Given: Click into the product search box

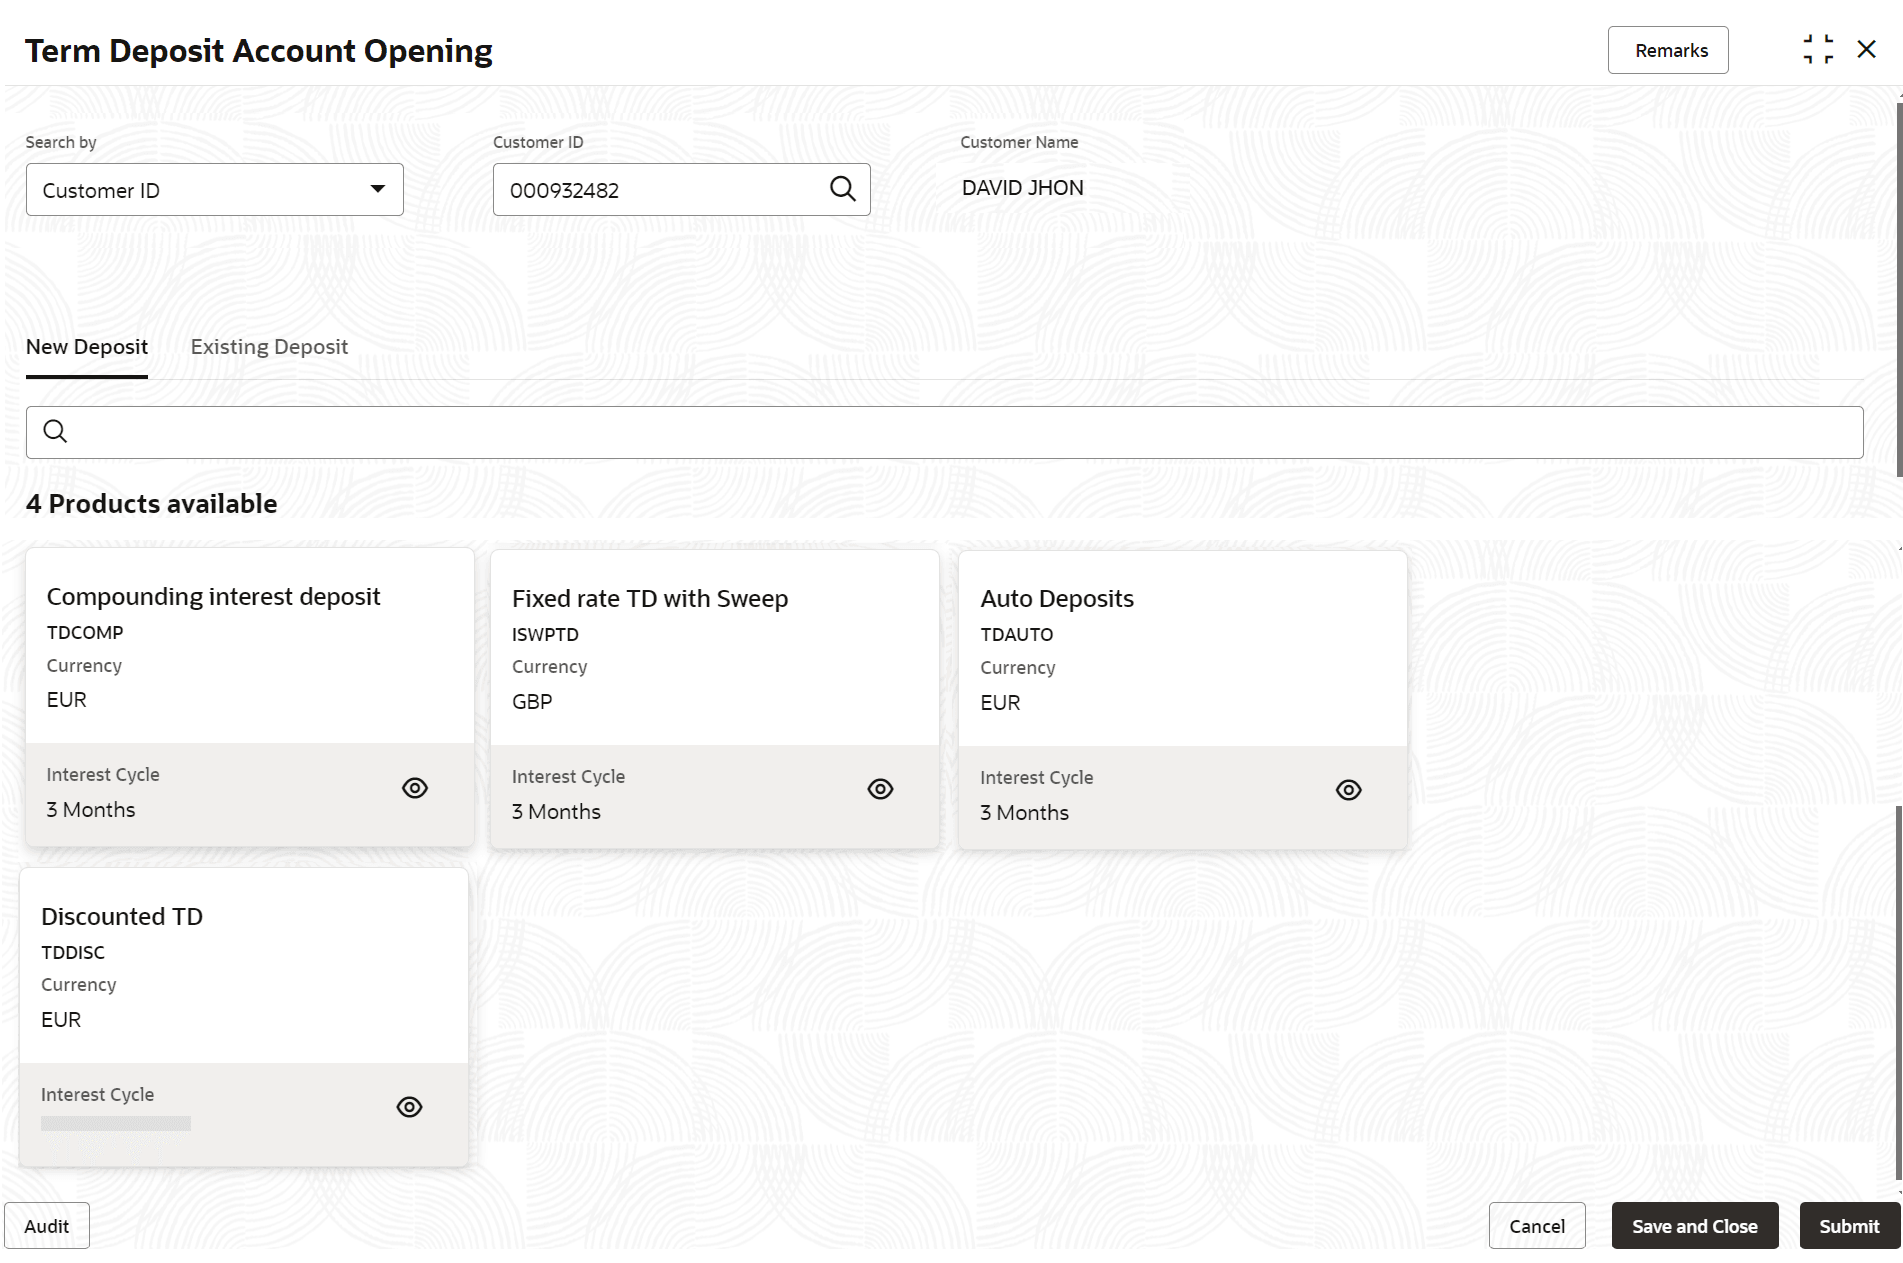Looking at the screenshot, I should pos(945,432).
